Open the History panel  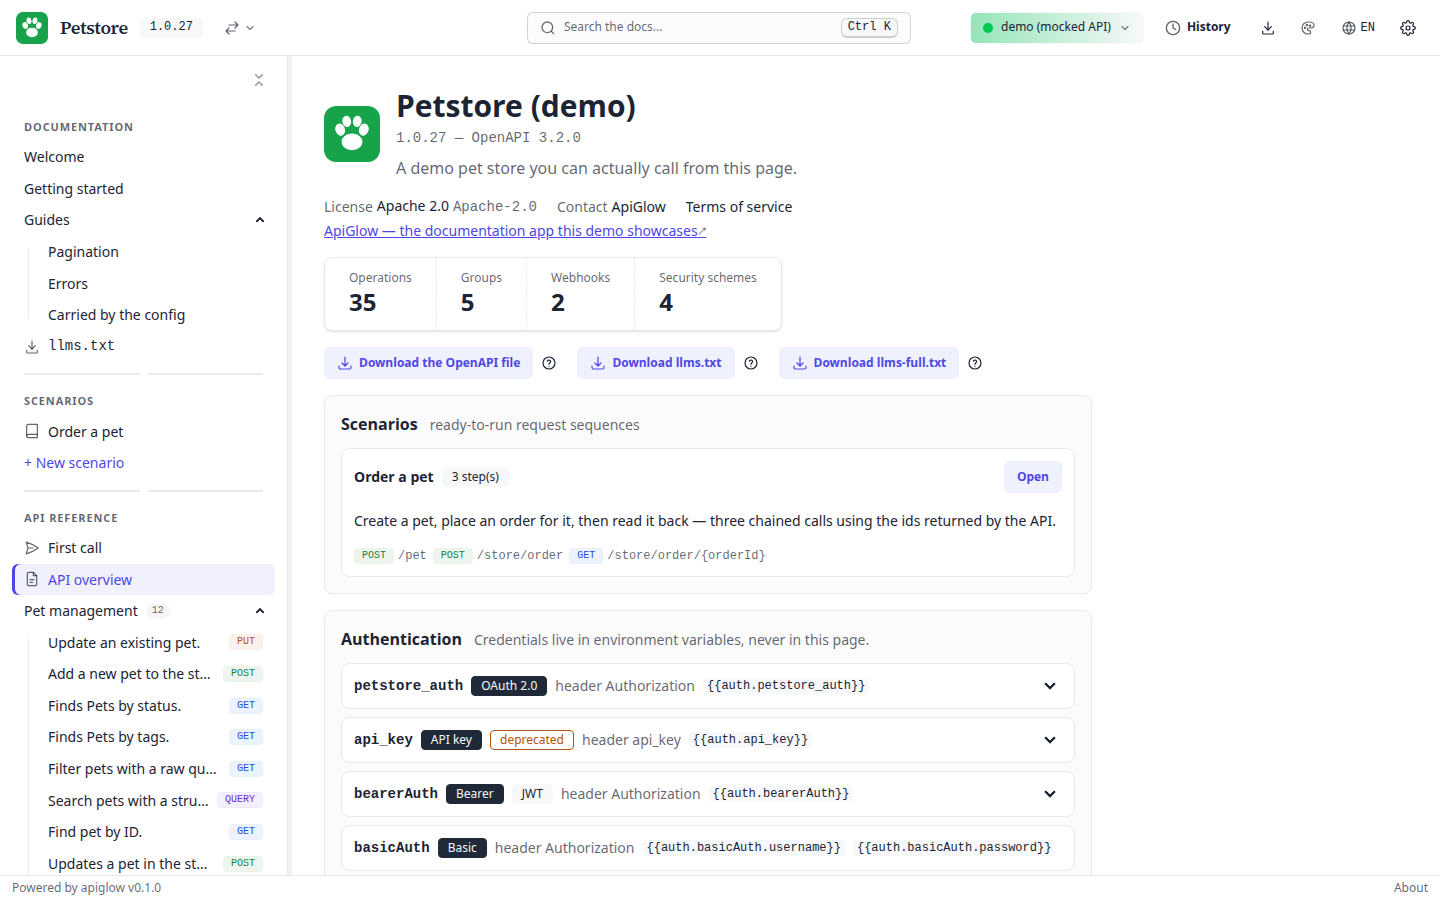(x=1198, y=28)
